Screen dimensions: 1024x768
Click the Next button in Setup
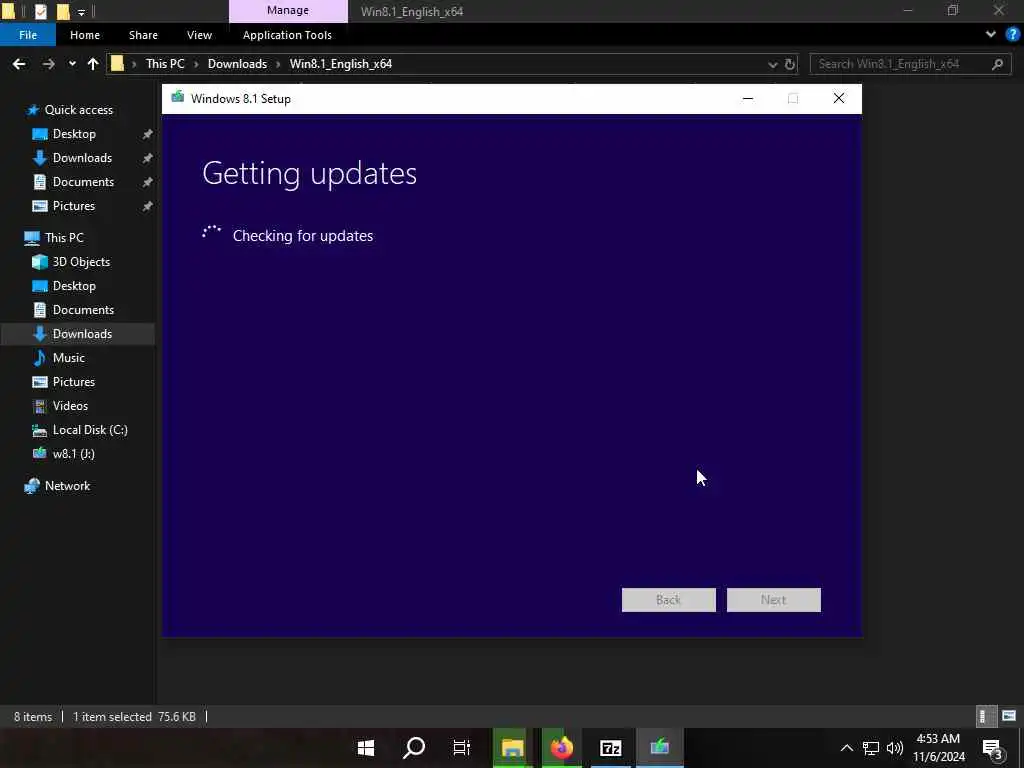[773, 600]
